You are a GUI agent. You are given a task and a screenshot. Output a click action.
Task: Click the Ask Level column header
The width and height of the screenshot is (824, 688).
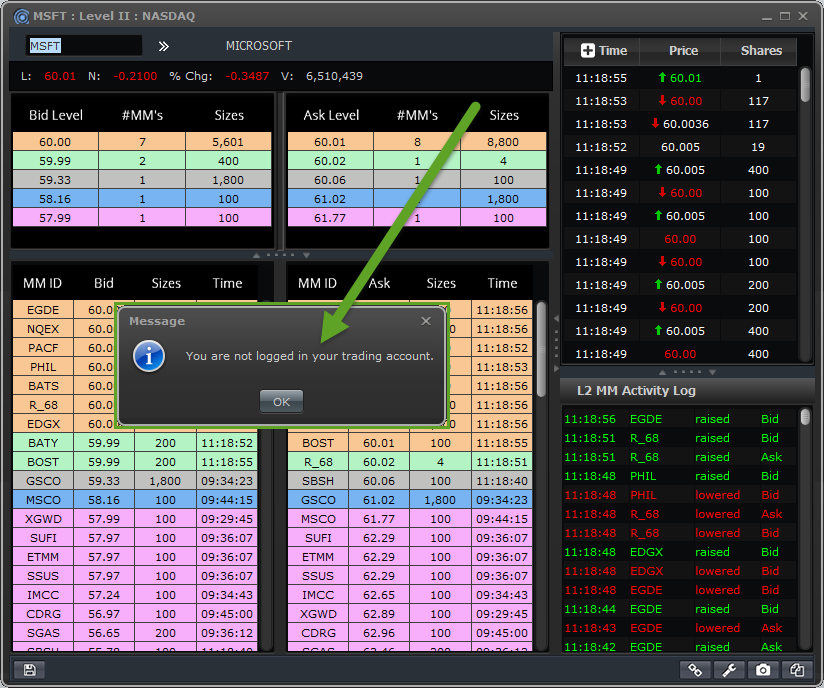coord(331,115)
